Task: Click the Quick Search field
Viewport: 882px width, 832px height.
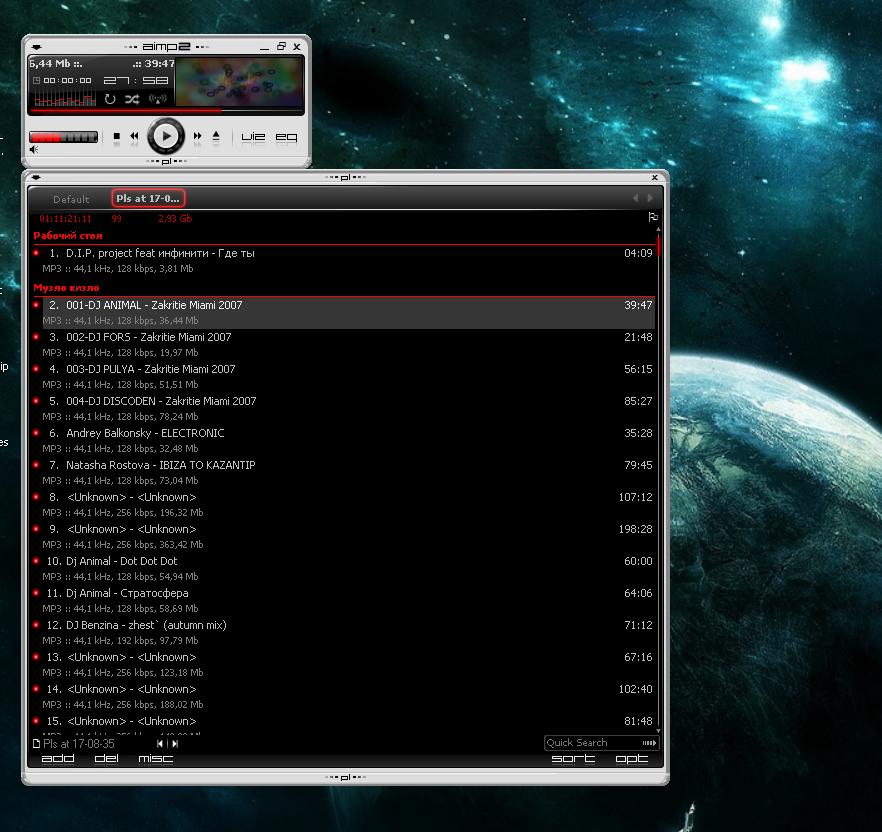Action: point(601,743)
